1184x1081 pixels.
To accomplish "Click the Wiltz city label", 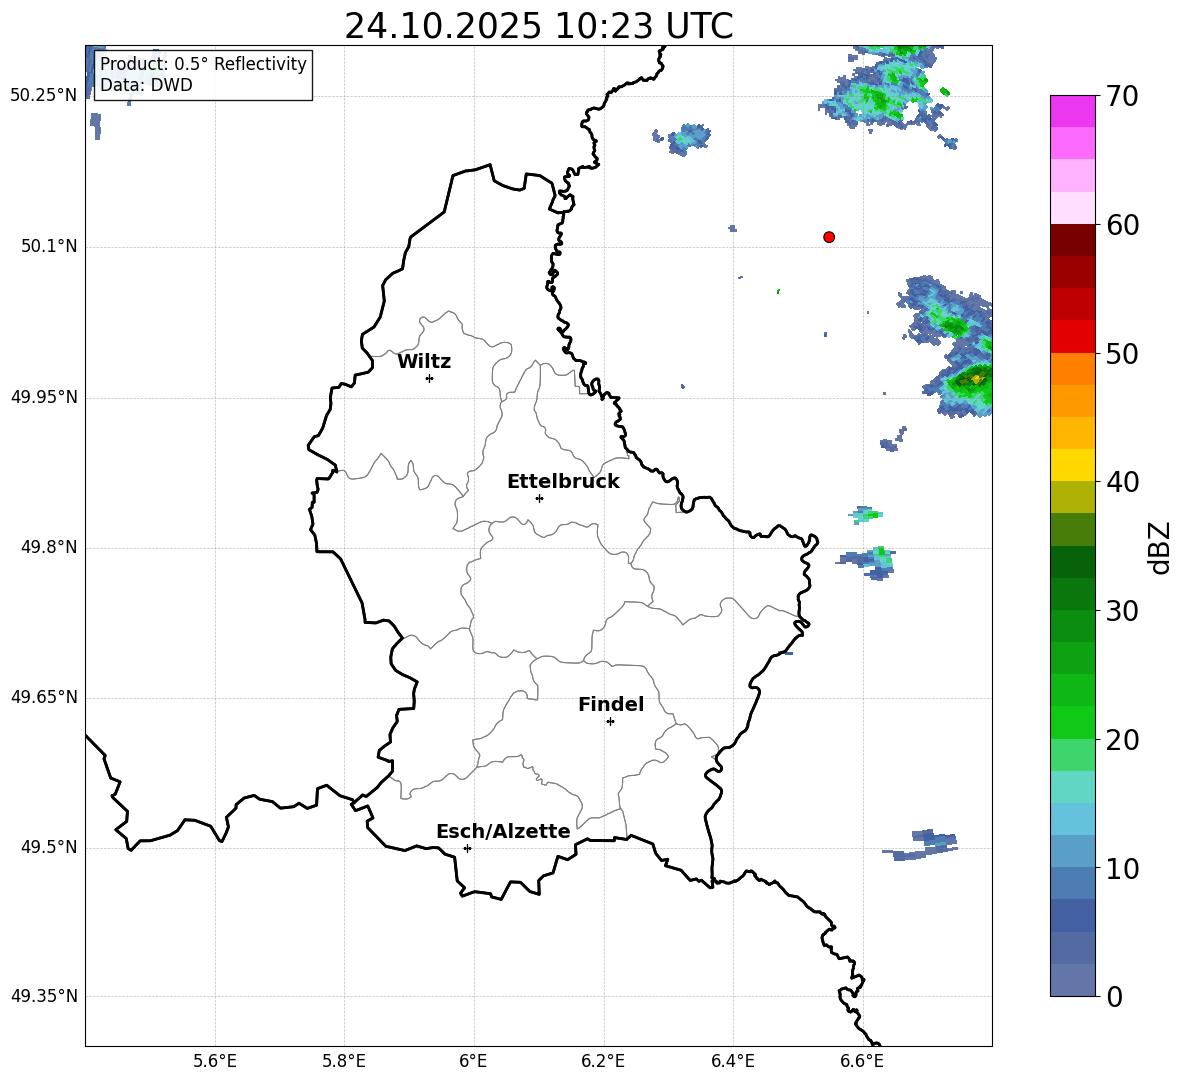I will tap(424, 362).
